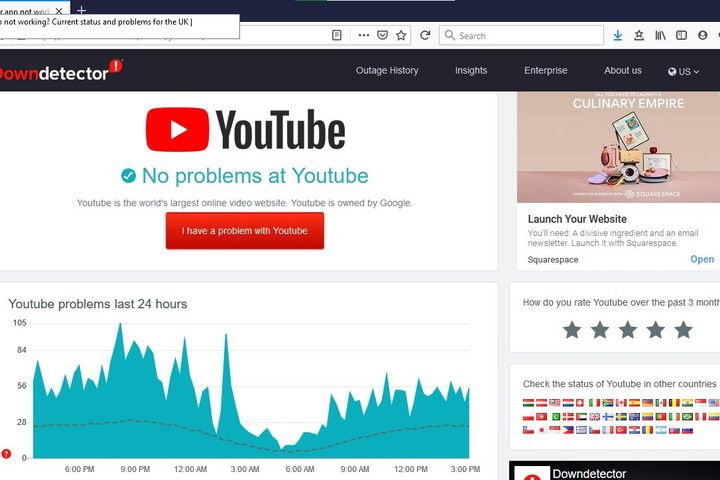Viewport: 720px width, 480px height.
Task: Open a new tab with the plus button
Action: 81,10
